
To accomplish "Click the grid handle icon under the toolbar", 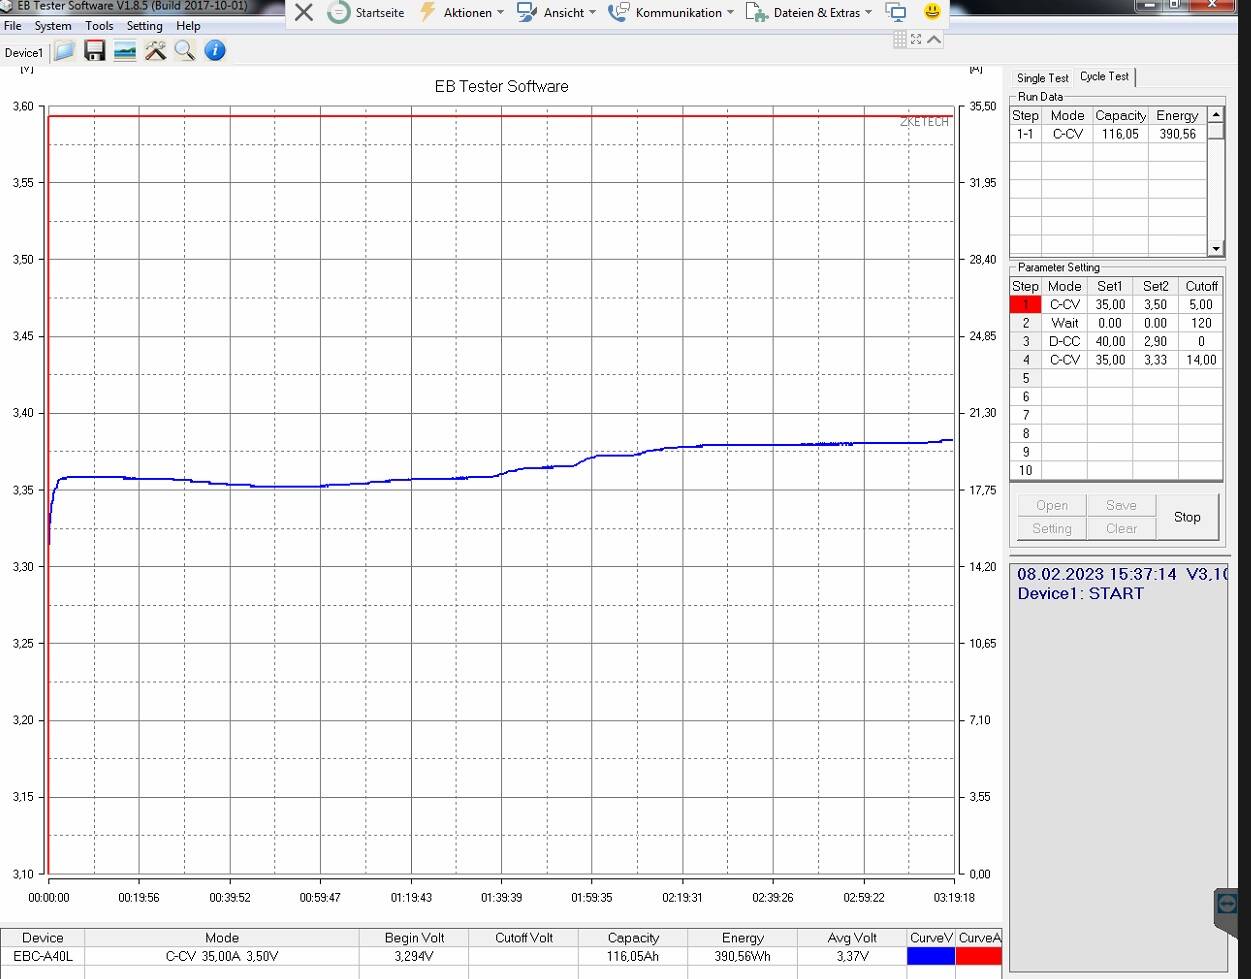I will (x=900, y=39).
